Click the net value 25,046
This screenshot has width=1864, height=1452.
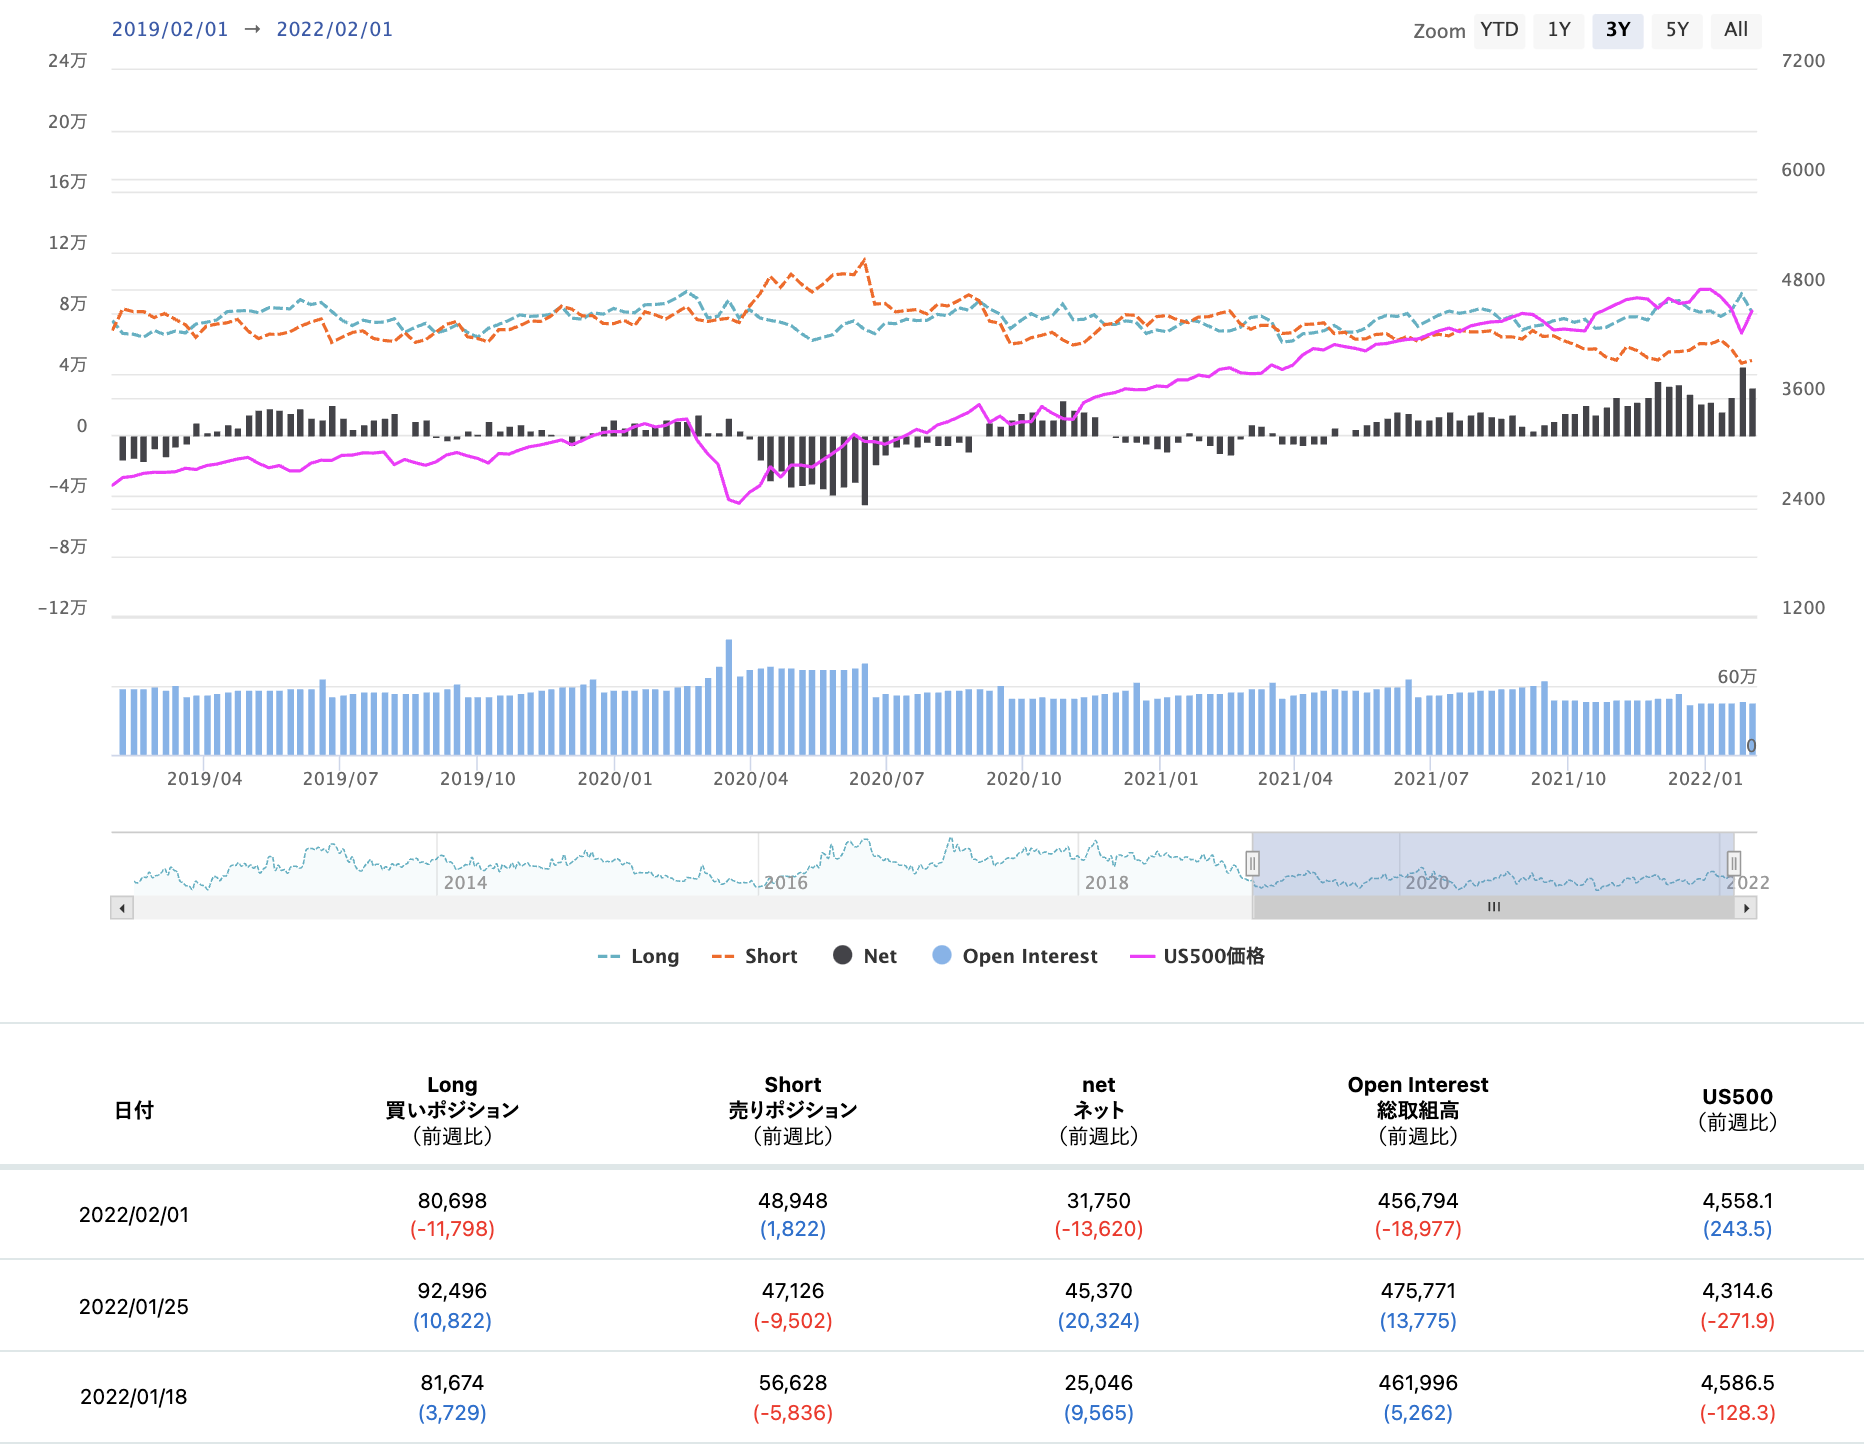pos(1099,1383)
